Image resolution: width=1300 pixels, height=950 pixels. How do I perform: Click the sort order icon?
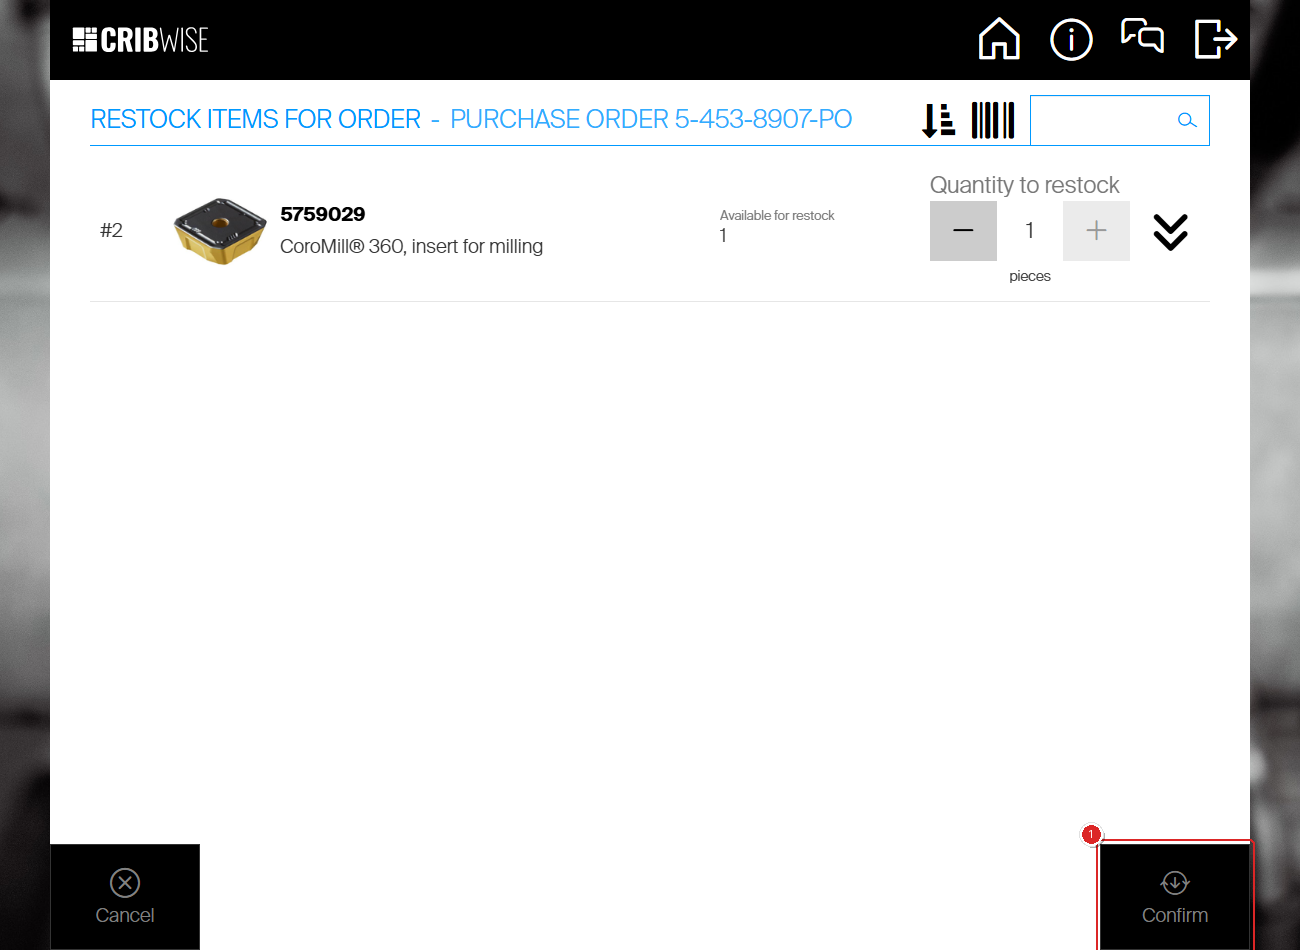(938, 120)
